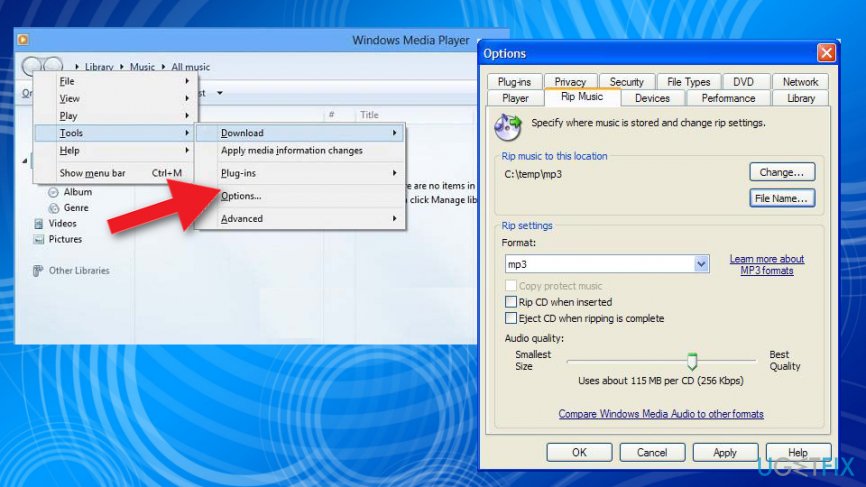Click the C:\temp\mp3 rip location path
The width and height of the screenshot is (866, 487).
[x=533, y=174]
